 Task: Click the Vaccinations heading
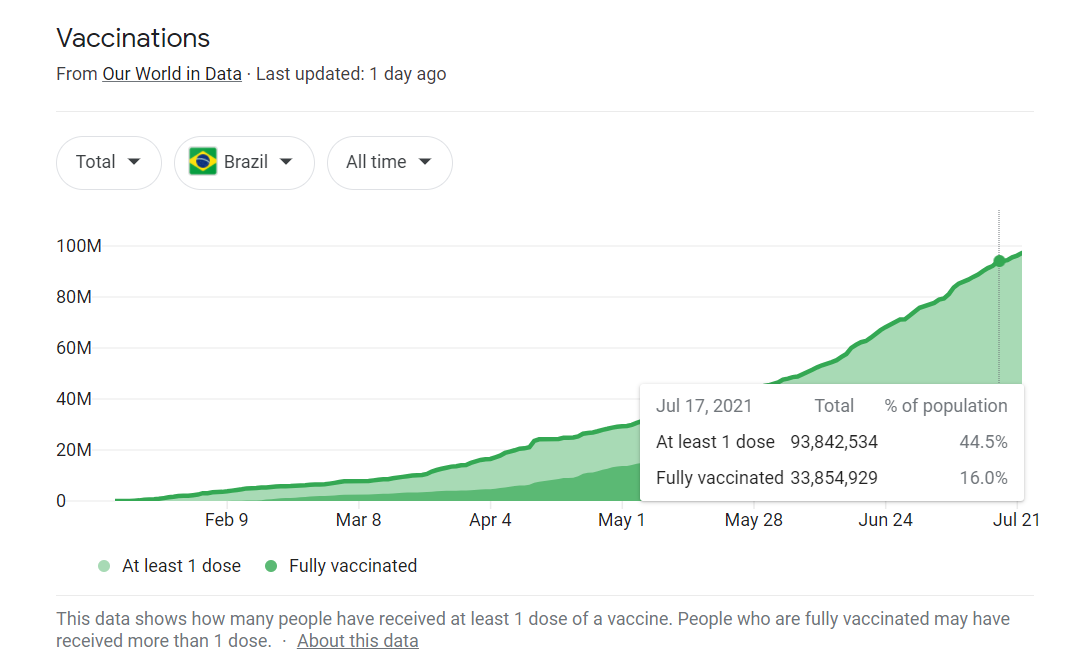pyautogui.click(x=133, y=38)
